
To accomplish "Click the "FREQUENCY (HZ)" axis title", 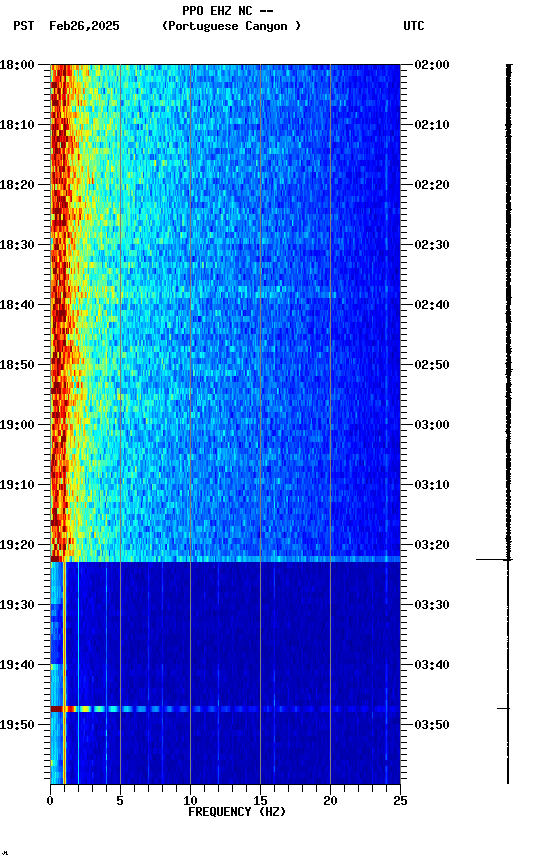I will 237,813.
